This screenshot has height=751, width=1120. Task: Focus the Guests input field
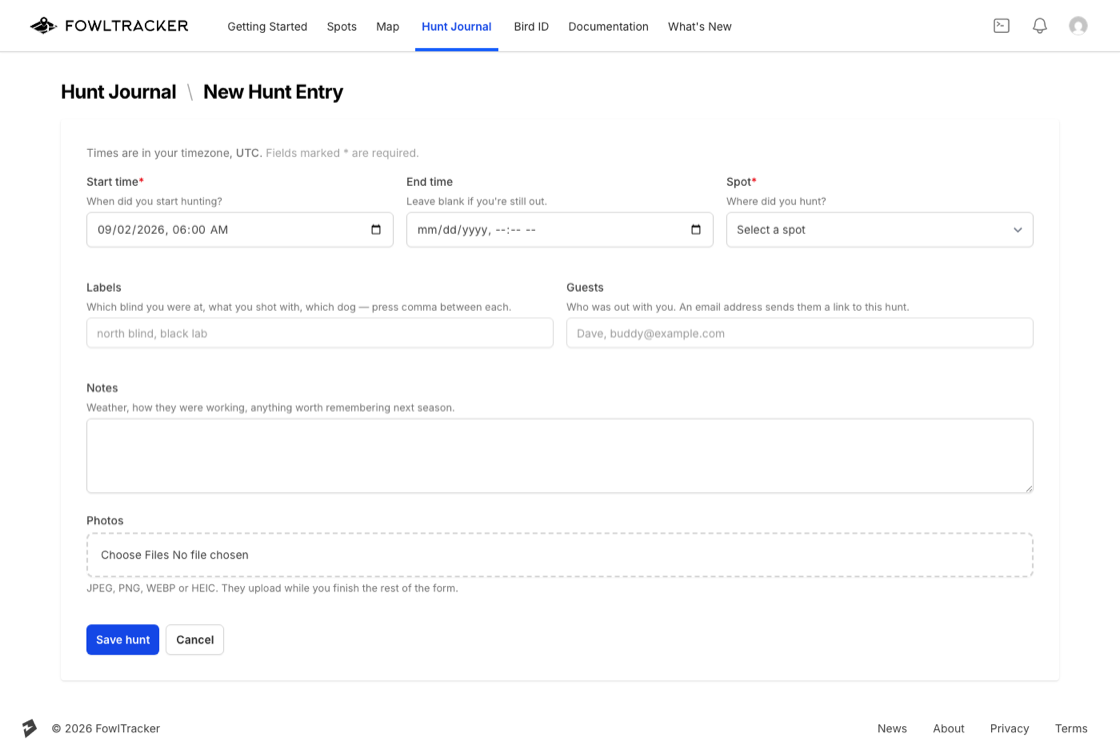(799, 333)
